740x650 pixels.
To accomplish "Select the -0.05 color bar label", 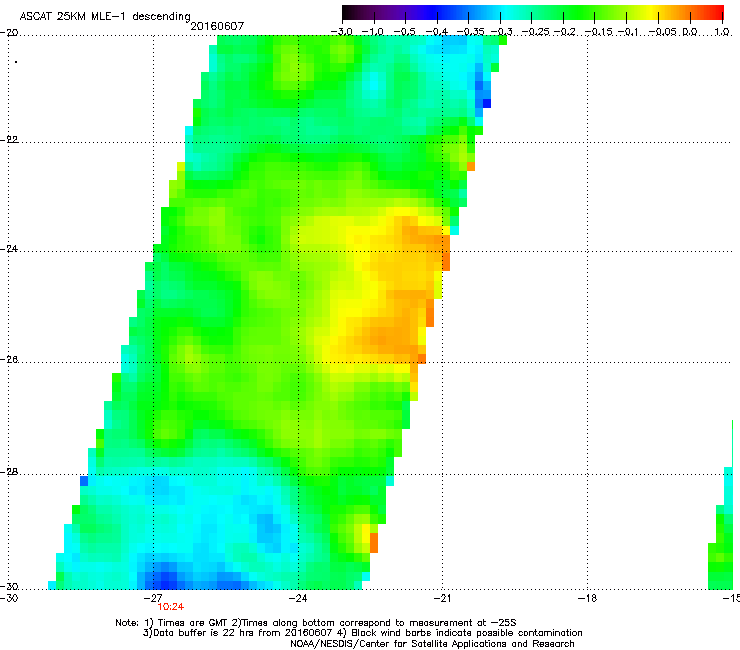I will 663,32.
